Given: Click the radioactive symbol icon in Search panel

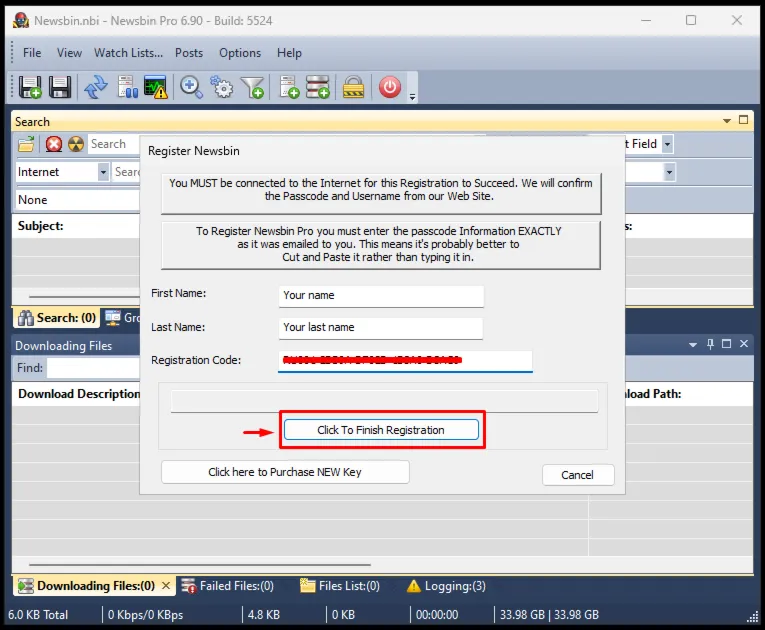Looking at the screenshot, I should (x=76, y=144).
